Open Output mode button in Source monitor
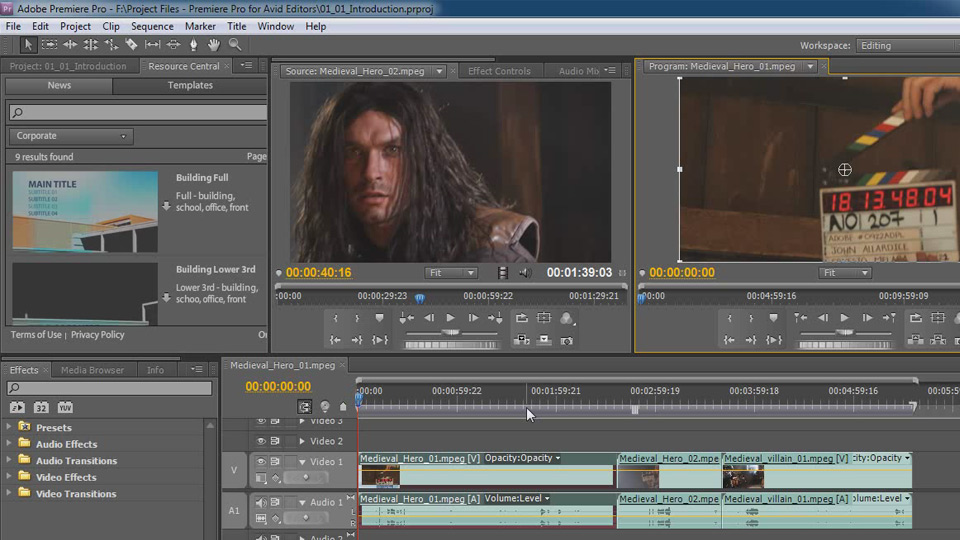The height and width of the screenshot is (540, 960). 566,318
